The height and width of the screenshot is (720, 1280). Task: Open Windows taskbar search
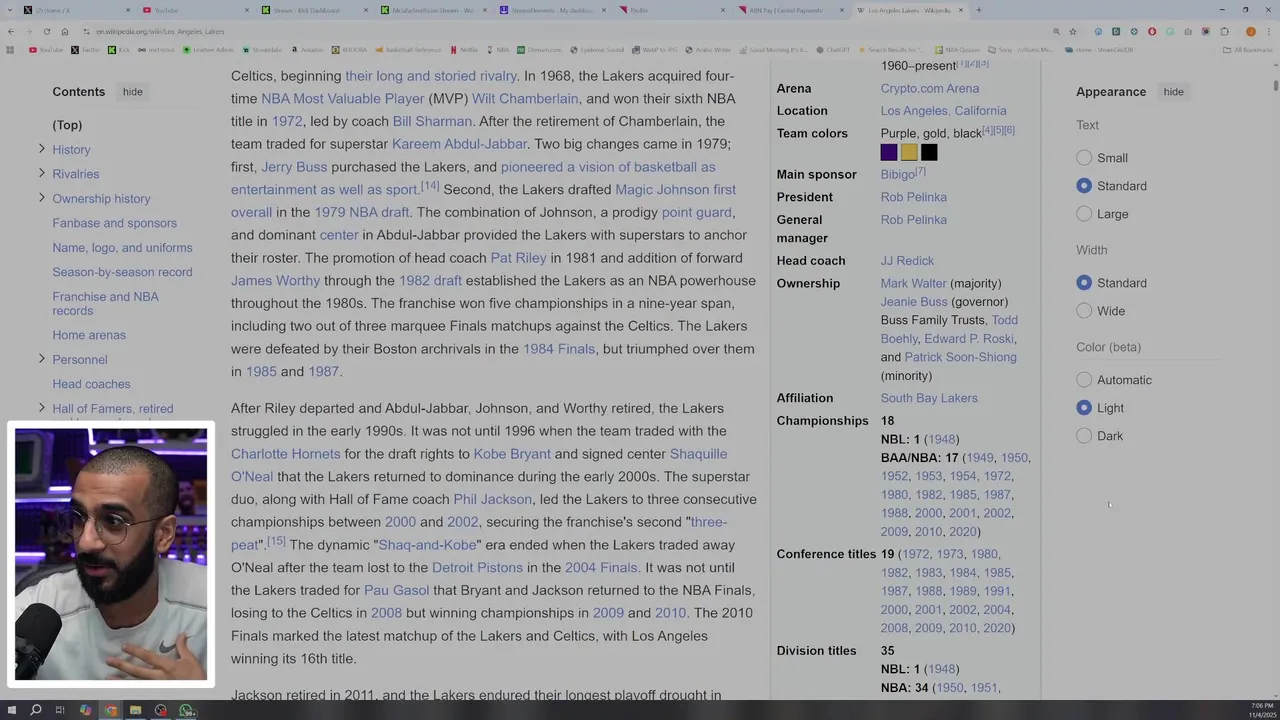[35, 710]
